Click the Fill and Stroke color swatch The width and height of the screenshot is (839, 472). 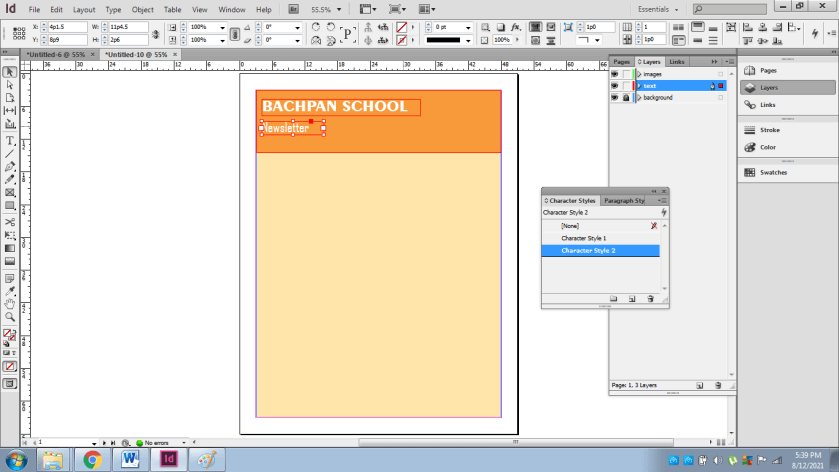coord(10,335)
